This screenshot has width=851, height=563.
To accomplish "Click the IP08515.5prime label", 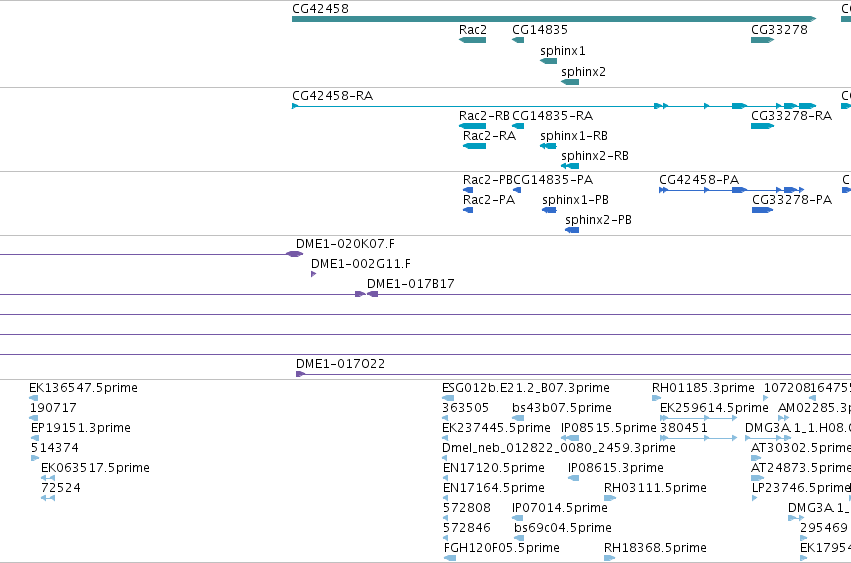I will (x=608, y=428).
